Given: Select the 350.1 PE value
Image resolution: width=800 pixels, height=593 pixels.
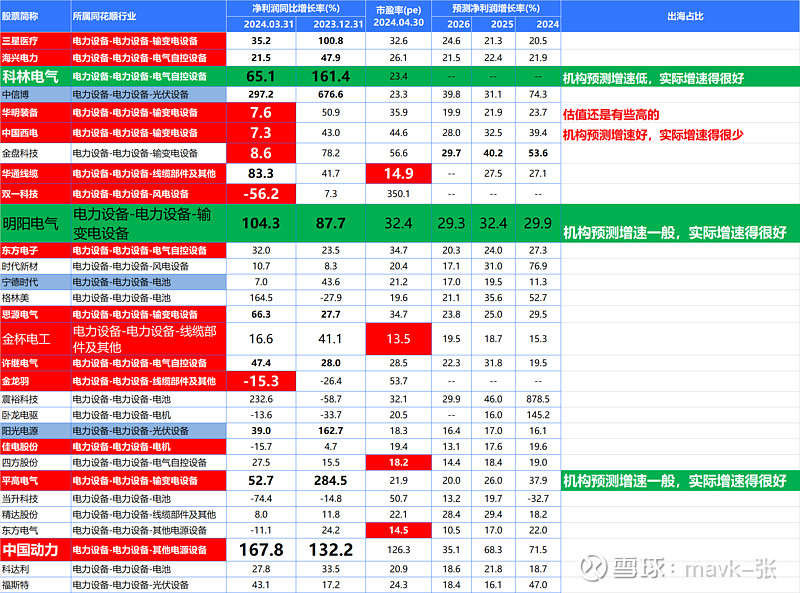Looking at the screenshot, I should [398, 194].
